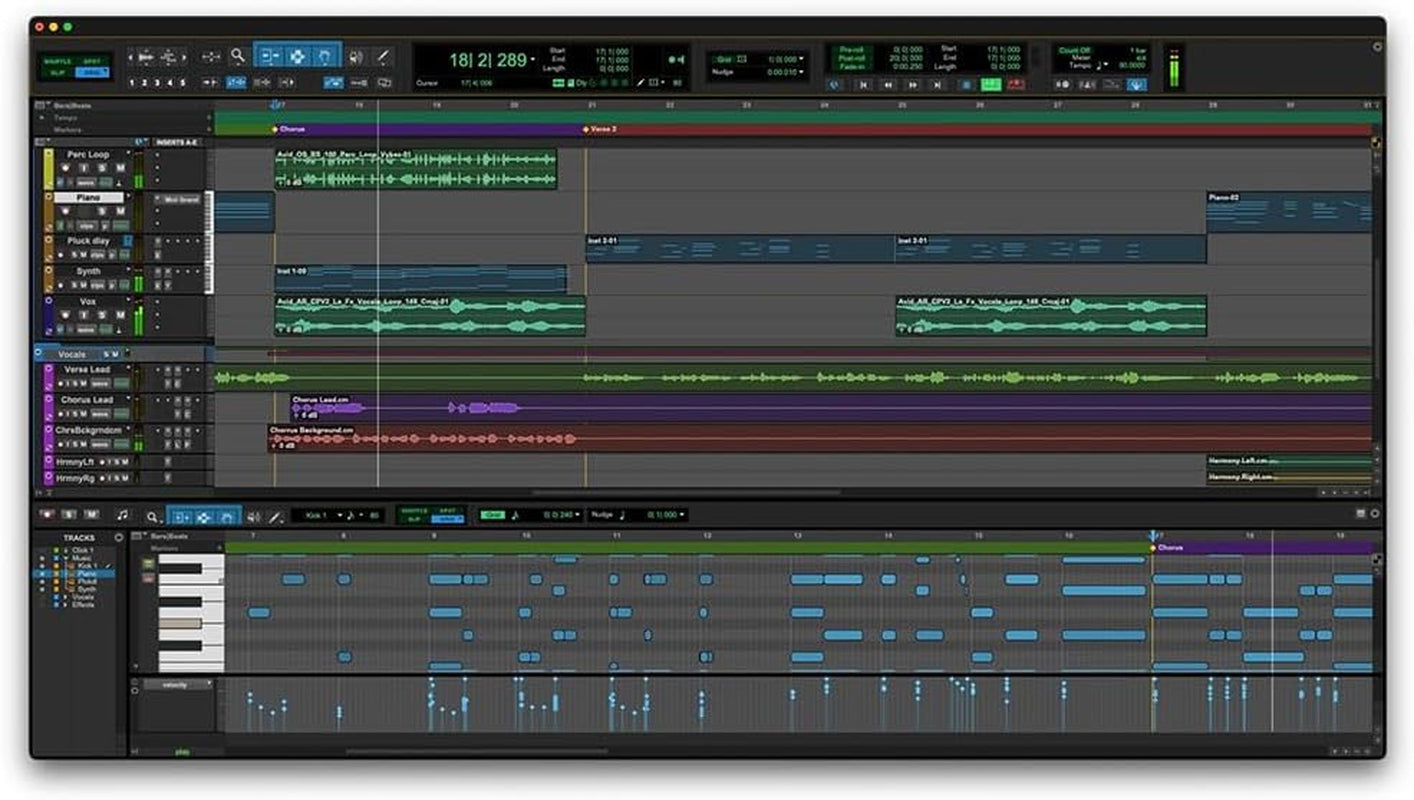Click the red Record transport button

(x=1016, y=85)
